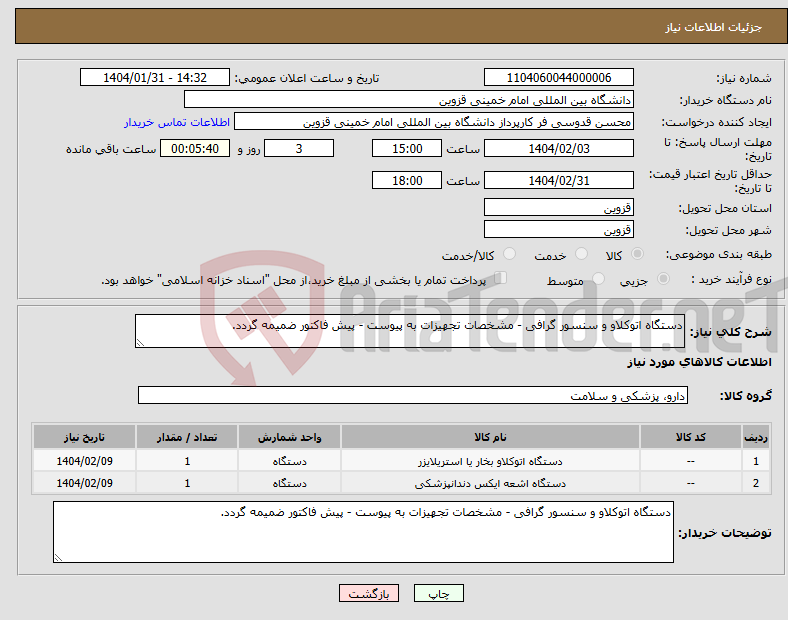
Task: Click the تاریخ نیاز column header
Action: click(x=84, y=437)
